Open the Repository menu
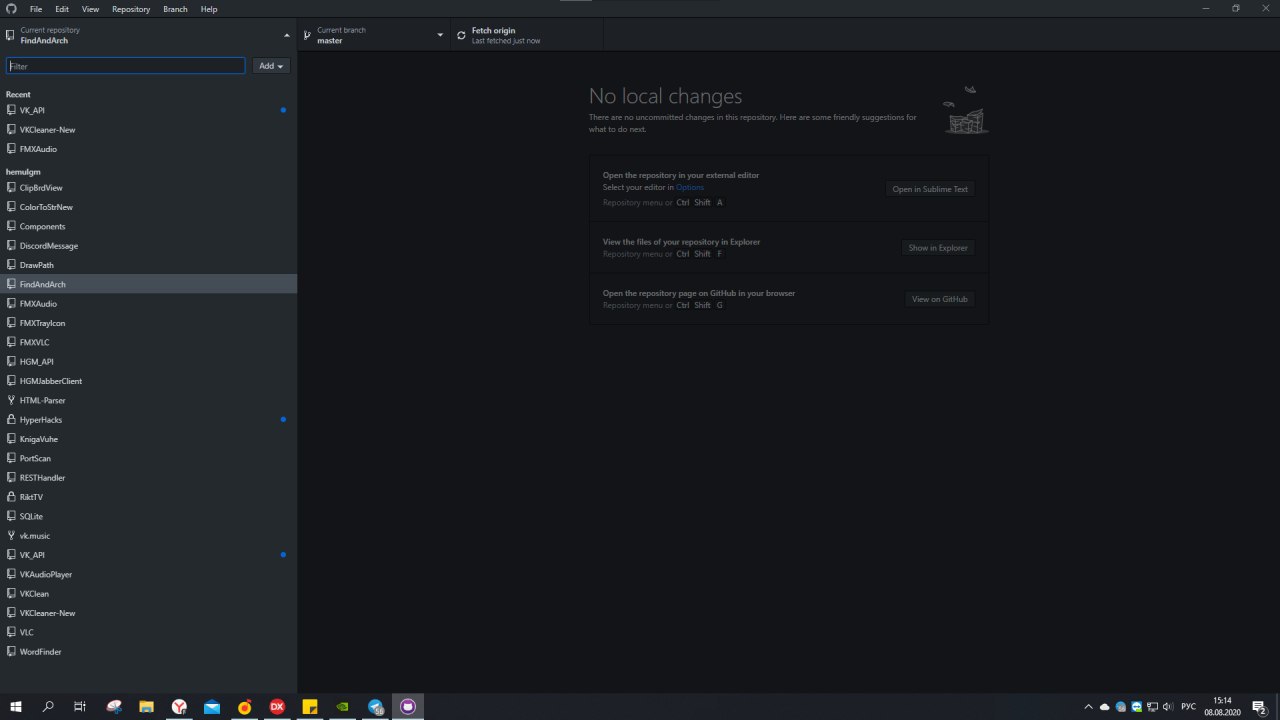This screenshot has height=720, width=1280. (x=131, y=9)
